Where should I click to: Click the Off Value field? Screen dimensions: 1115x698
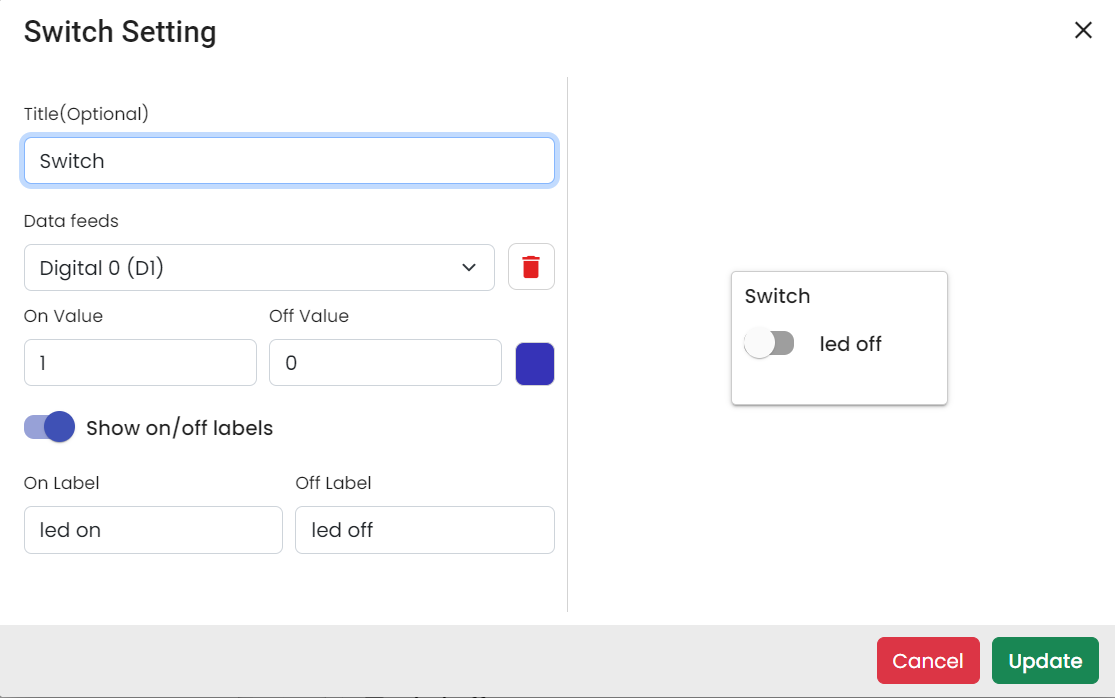[x=385, y=363]
